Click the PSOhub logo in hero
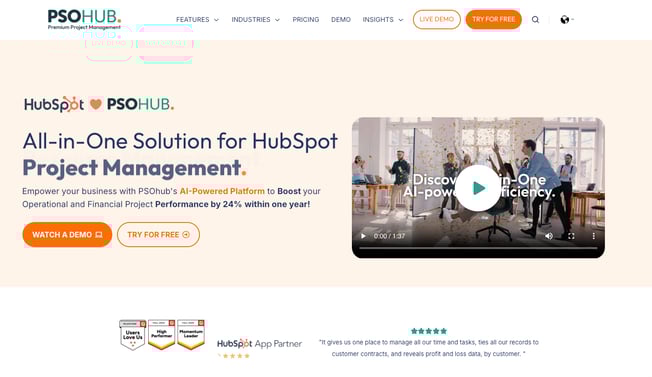This screenshot has height=377, width=652. (141, 104)
